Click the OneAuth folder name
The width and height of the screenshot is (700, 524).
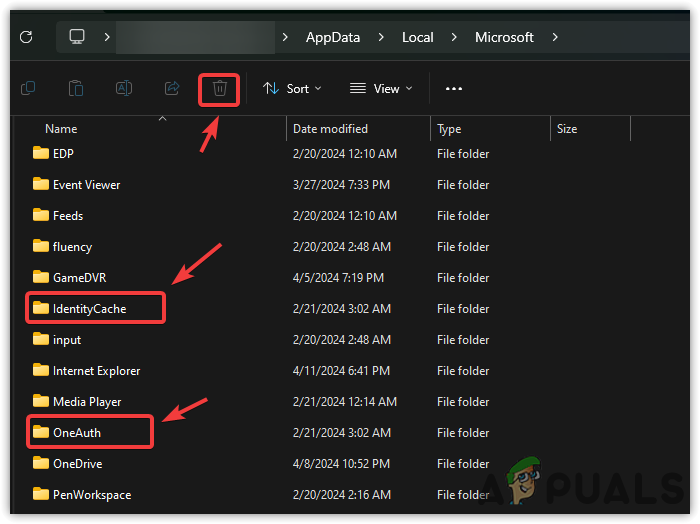77,433
